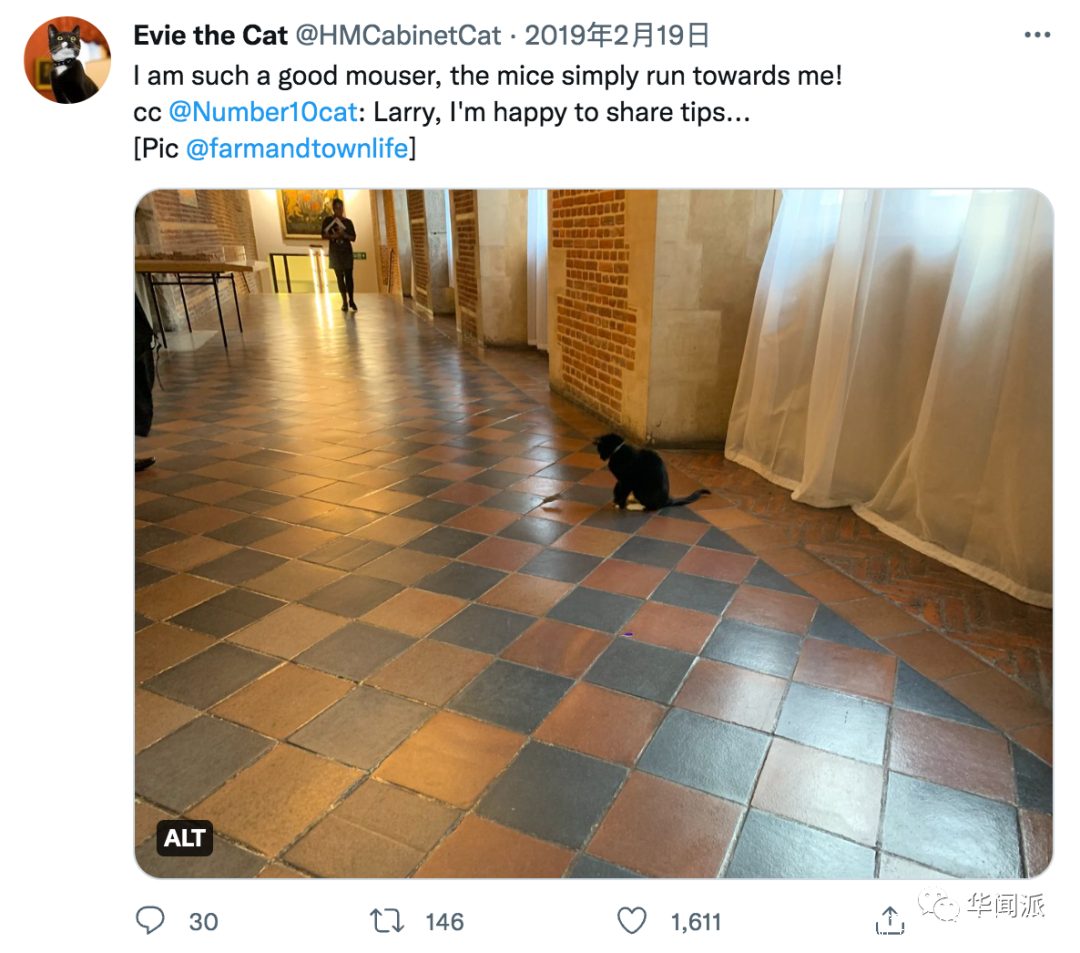The width and height of the screenshot is (1080, 953).
Task: Click the like count 1,611
Action: point(696,921)
